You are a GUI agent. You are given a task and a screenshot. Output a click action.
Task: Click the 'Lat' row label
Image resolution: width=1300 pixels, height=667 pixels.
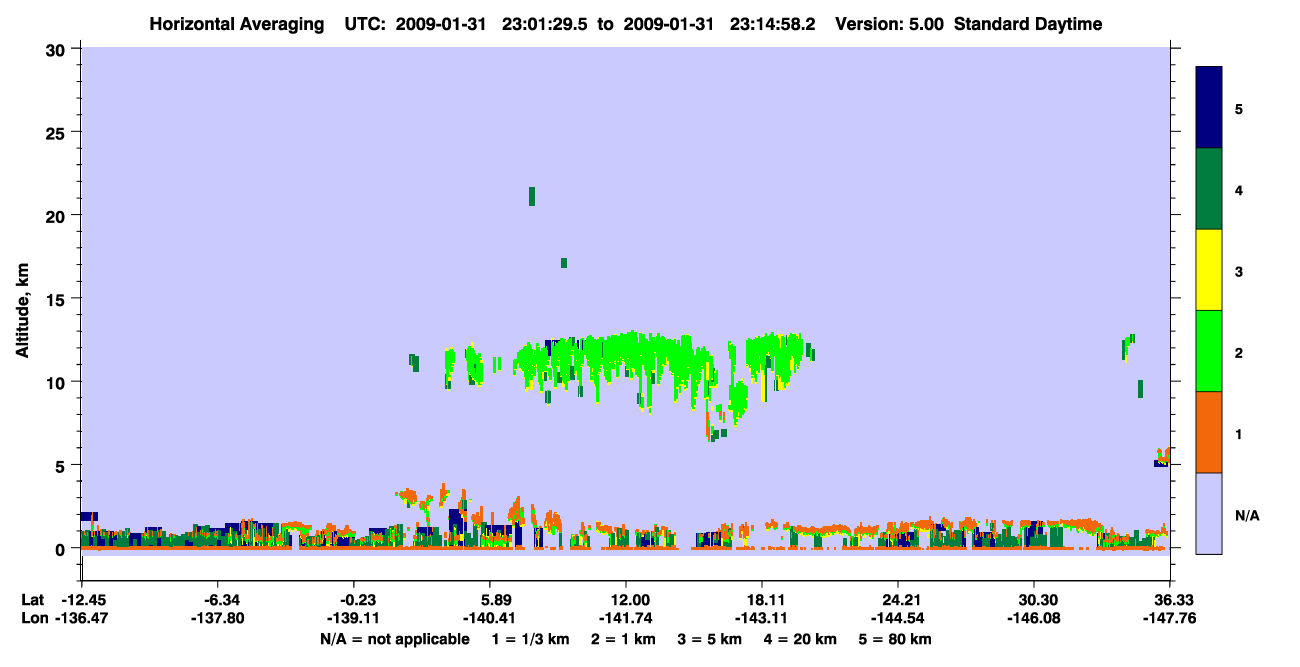point(33,600)
